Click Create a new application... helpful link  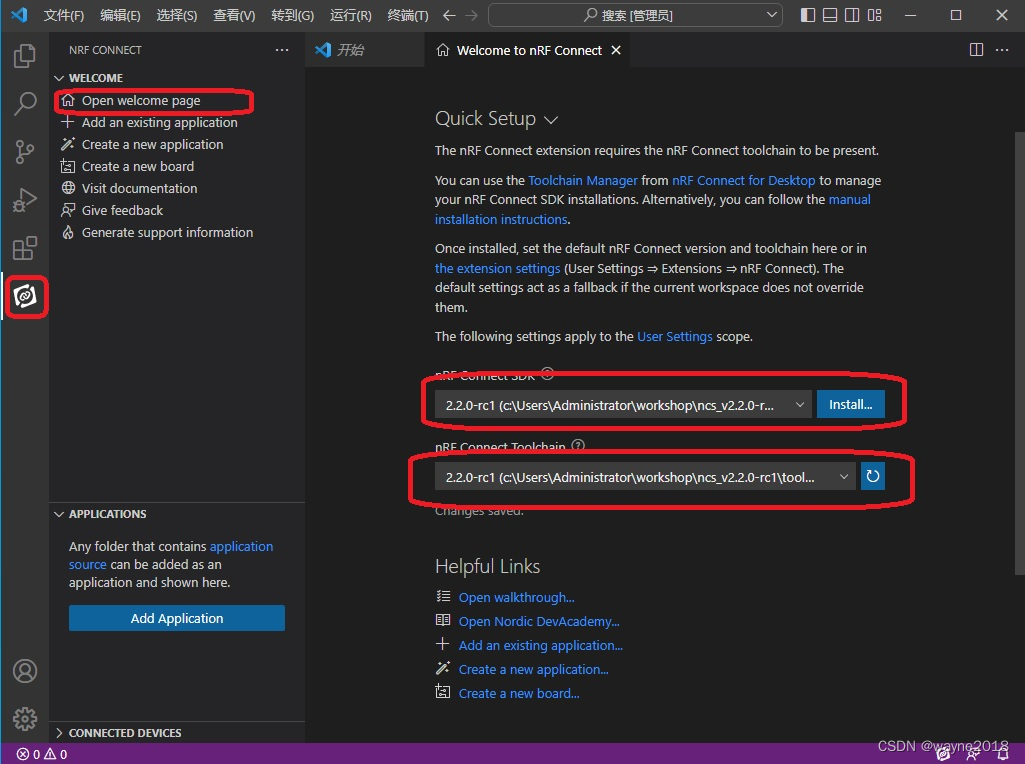point(533,670)
